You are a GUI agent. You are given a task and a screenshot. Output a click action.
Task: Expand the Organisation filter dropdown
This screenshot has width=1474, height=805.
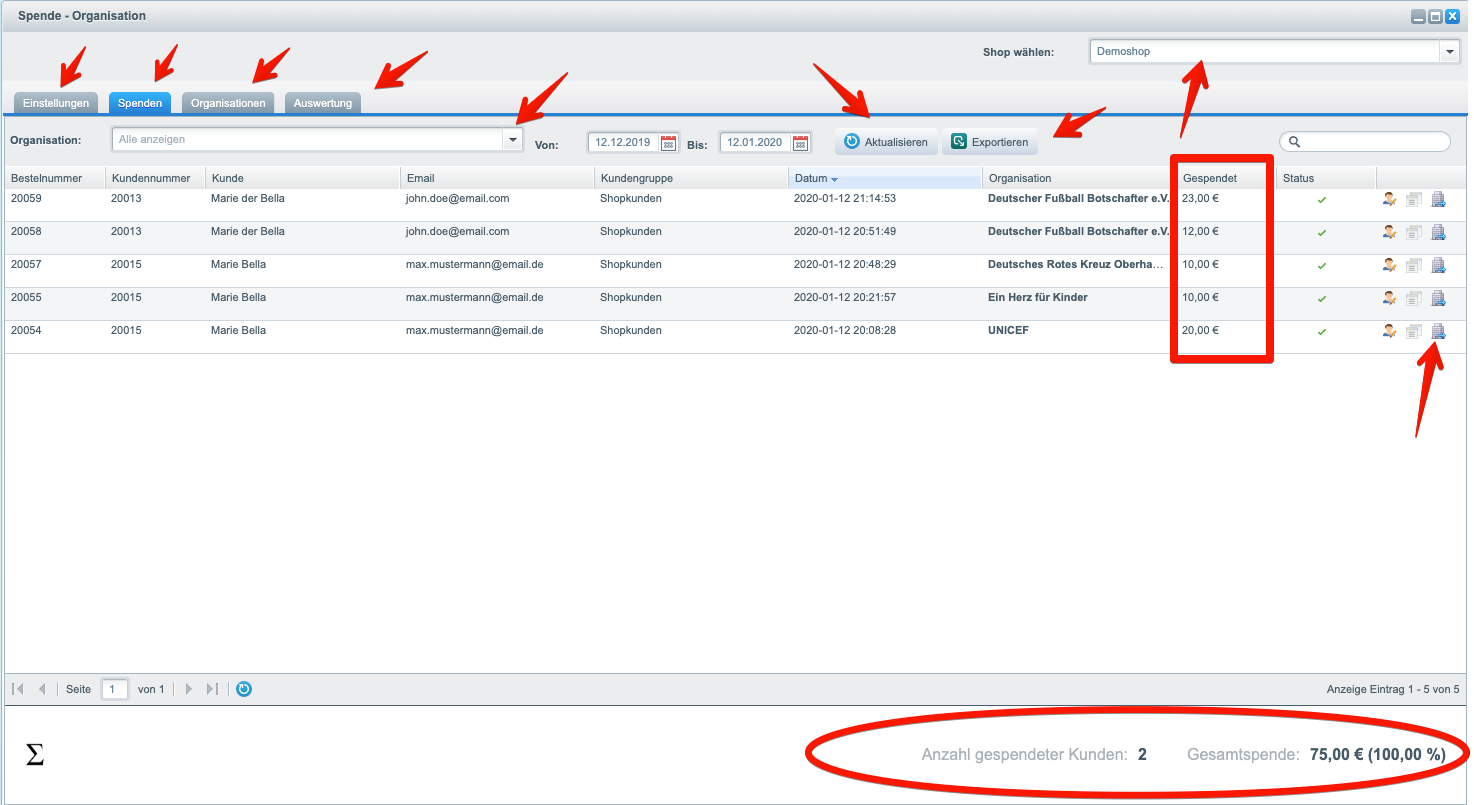click(x=513, y=140)
